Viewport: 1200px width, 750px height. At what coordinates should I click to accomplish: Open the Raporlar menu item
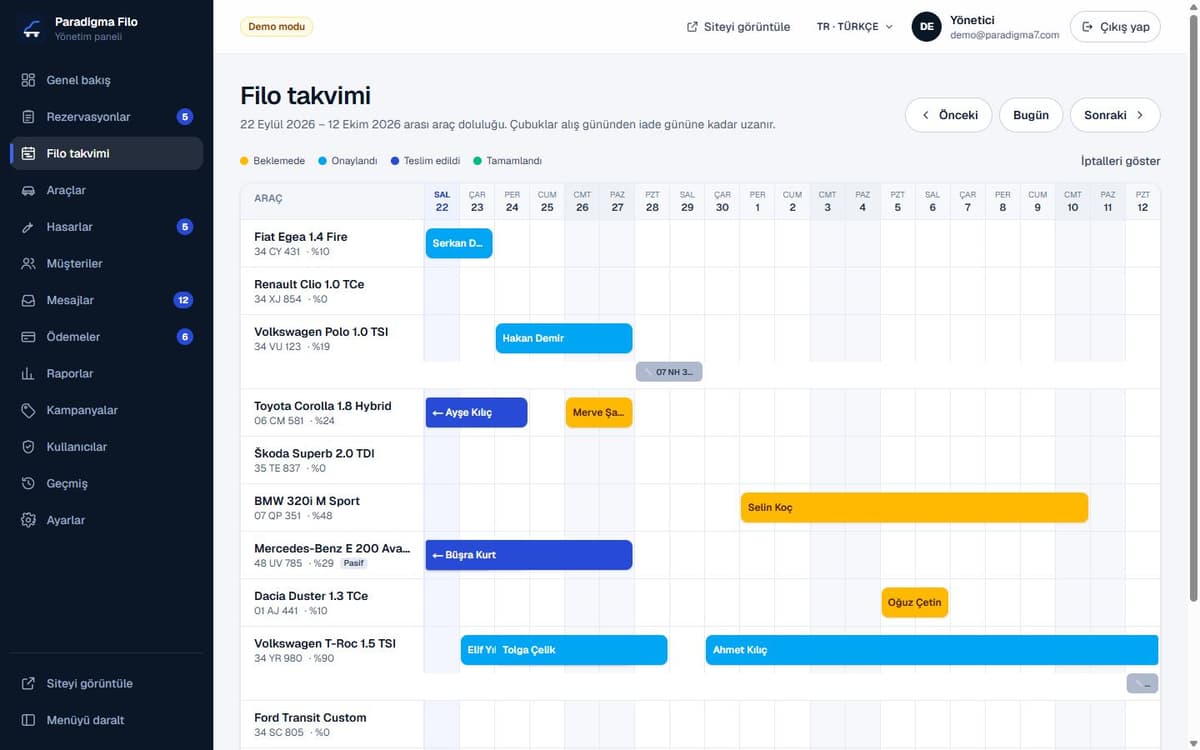[106, 374]
